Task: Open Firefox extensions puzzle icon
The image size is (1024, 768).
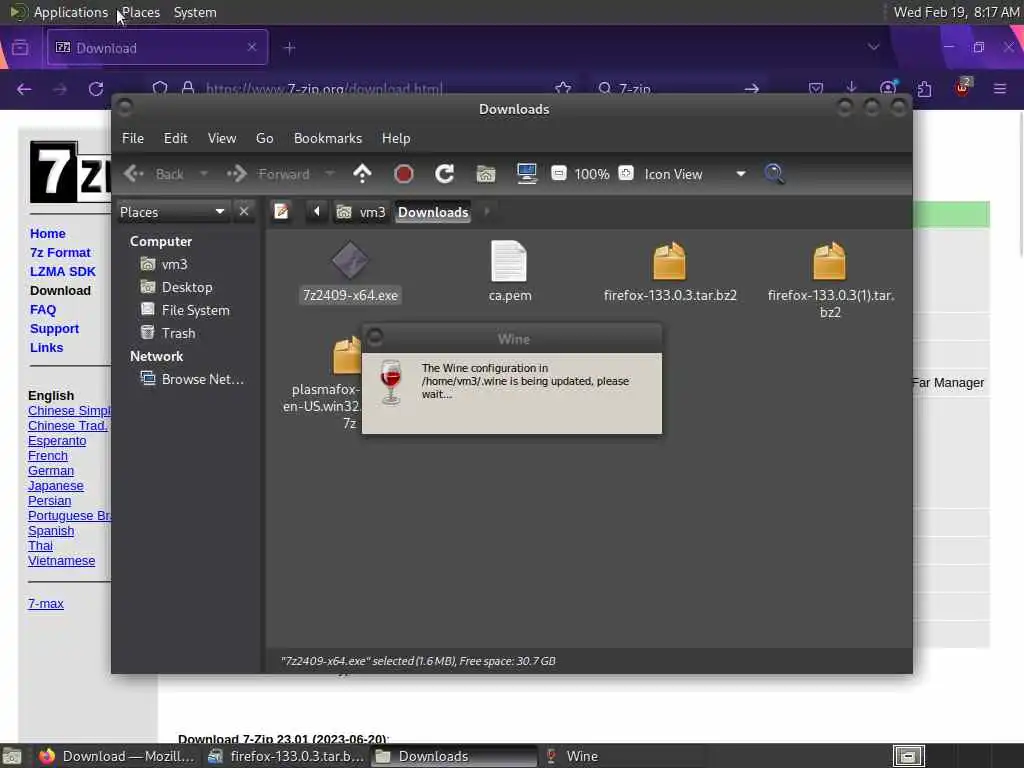Action: tap(924, 89)
